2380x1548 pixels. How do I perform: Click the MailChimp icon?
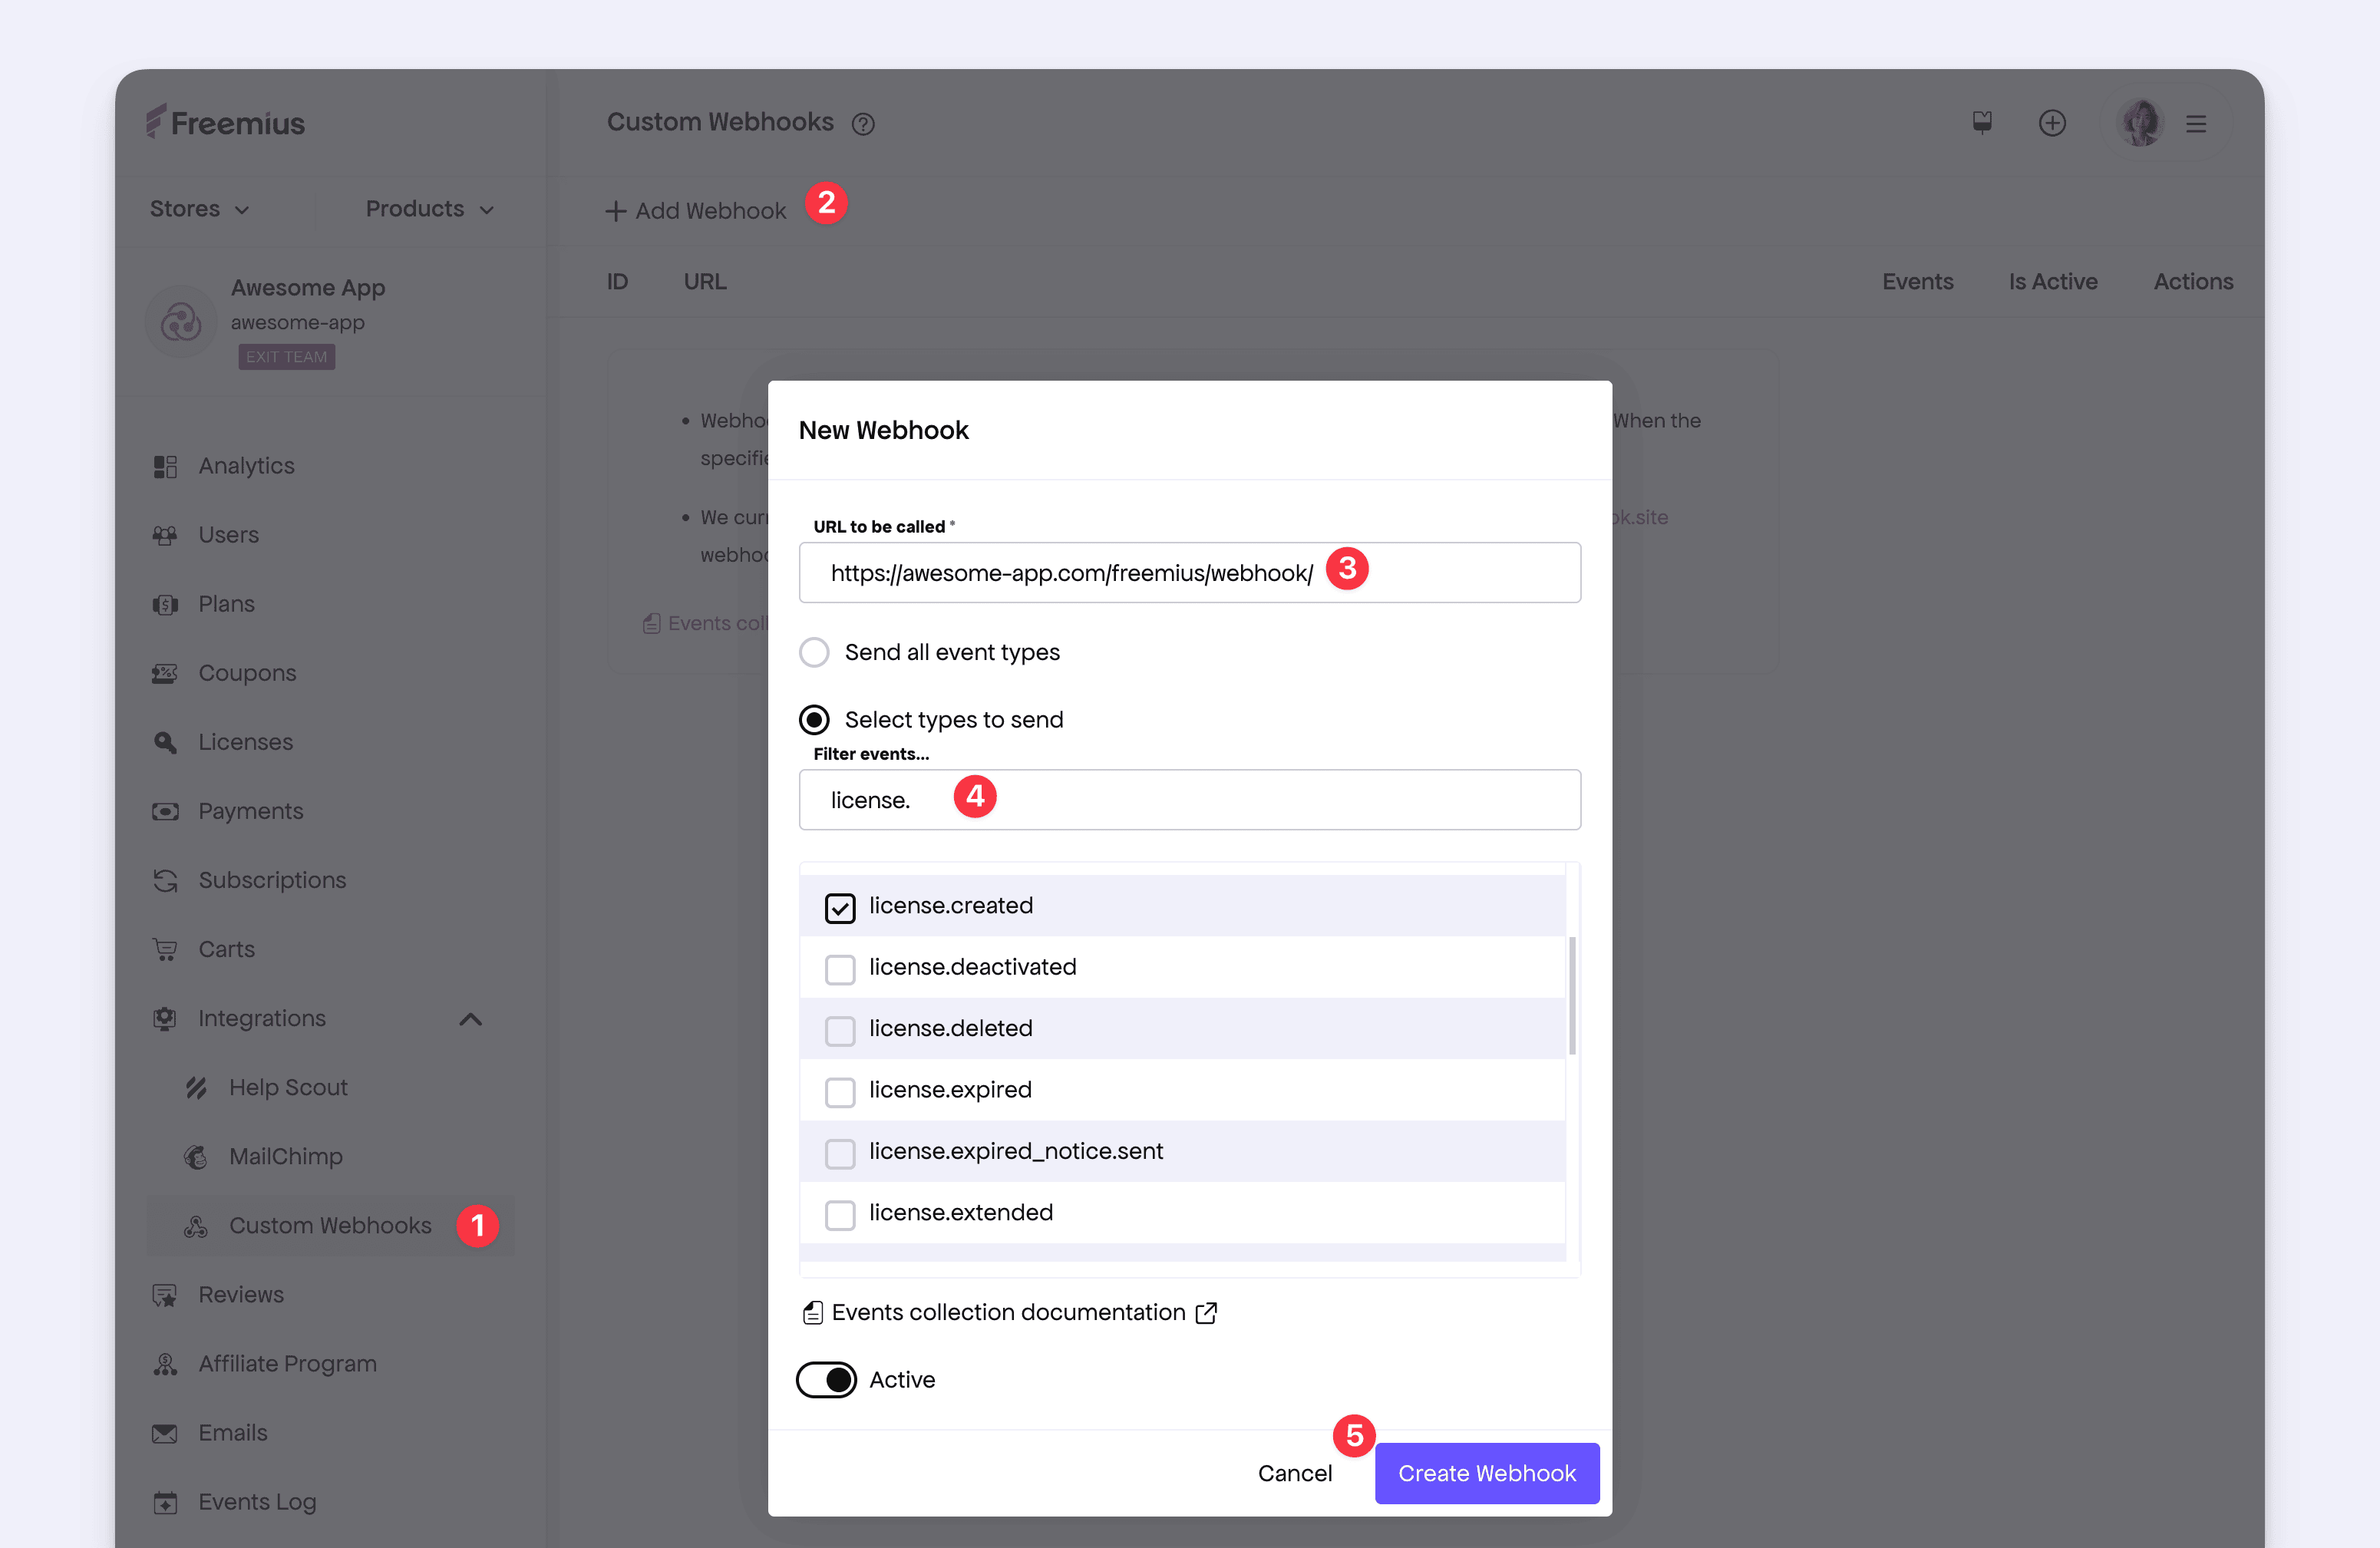(x=196, y=1157)
